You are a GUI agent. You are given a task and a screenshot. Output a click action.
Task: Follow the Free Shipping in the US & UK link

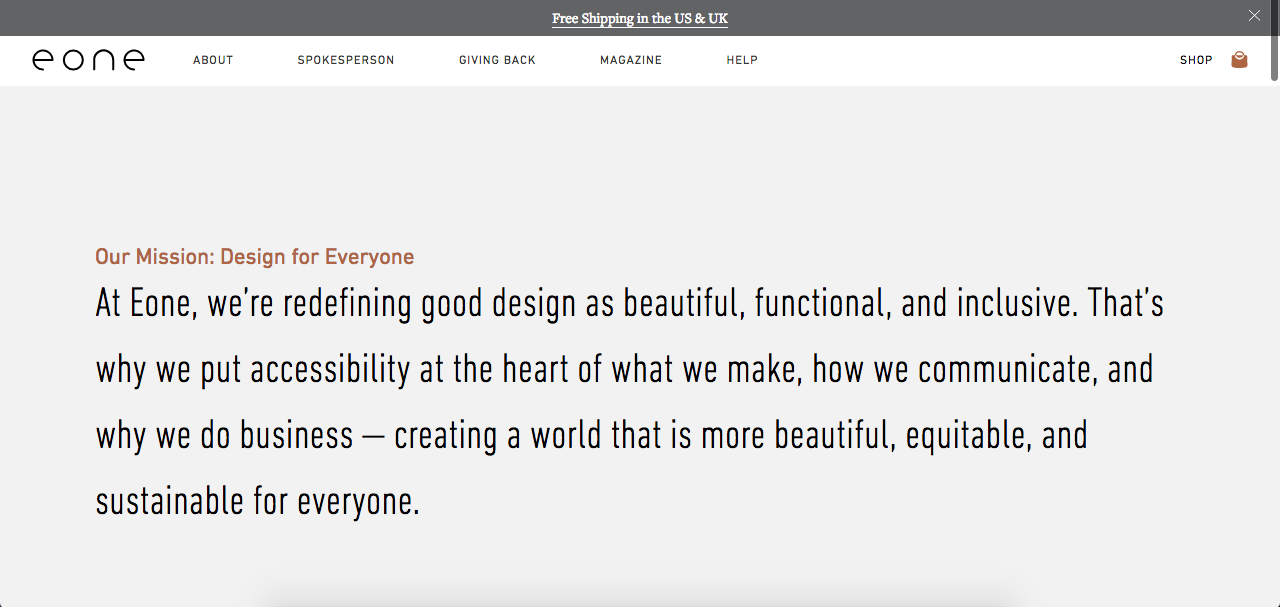[640, 18]
